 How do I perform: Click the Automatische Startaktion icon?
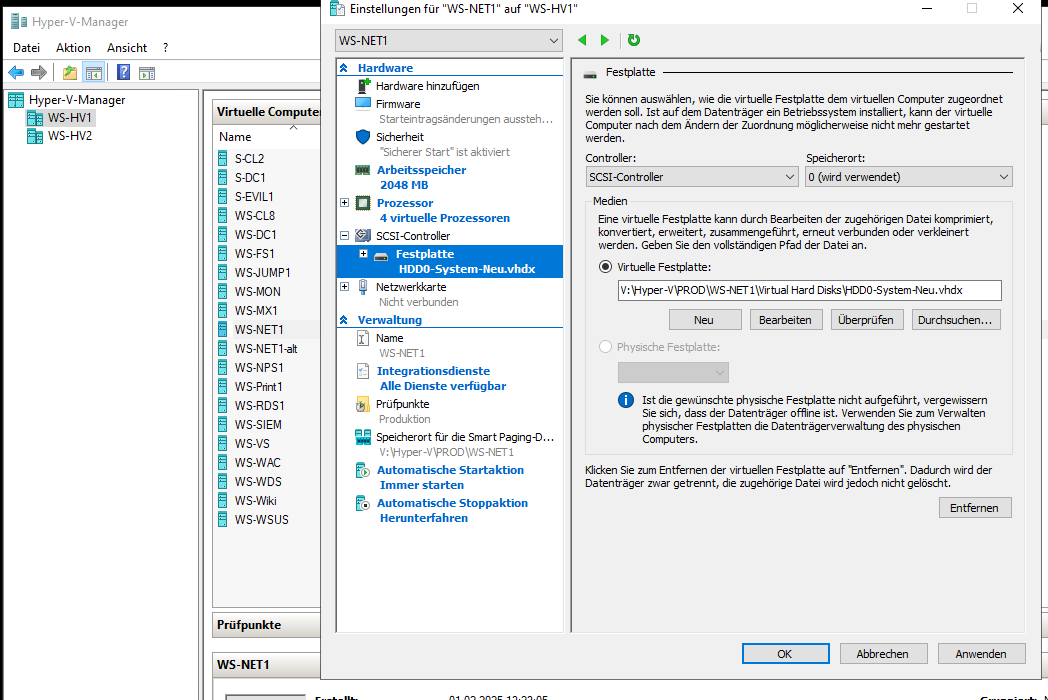click(x=363, y=470)
